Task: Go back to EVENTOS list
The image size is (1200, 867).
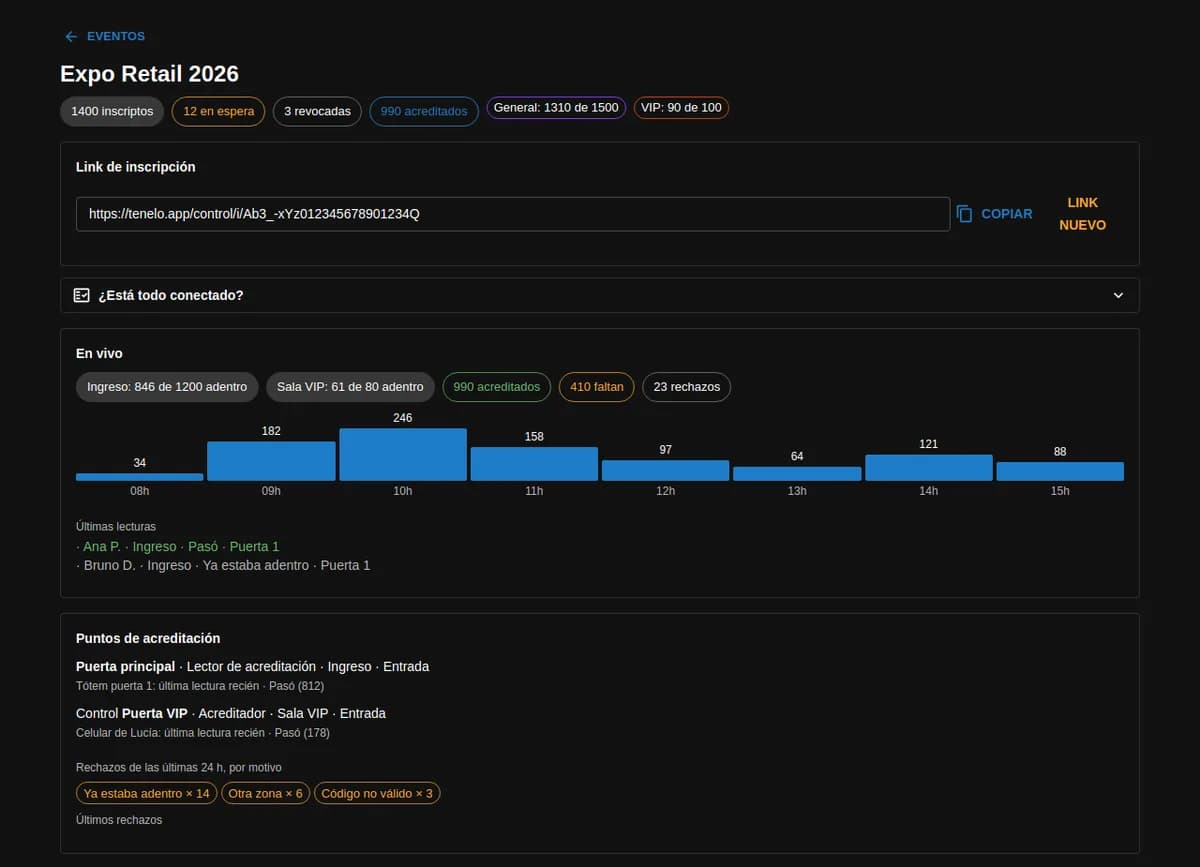Action: (x=105, y=36)
